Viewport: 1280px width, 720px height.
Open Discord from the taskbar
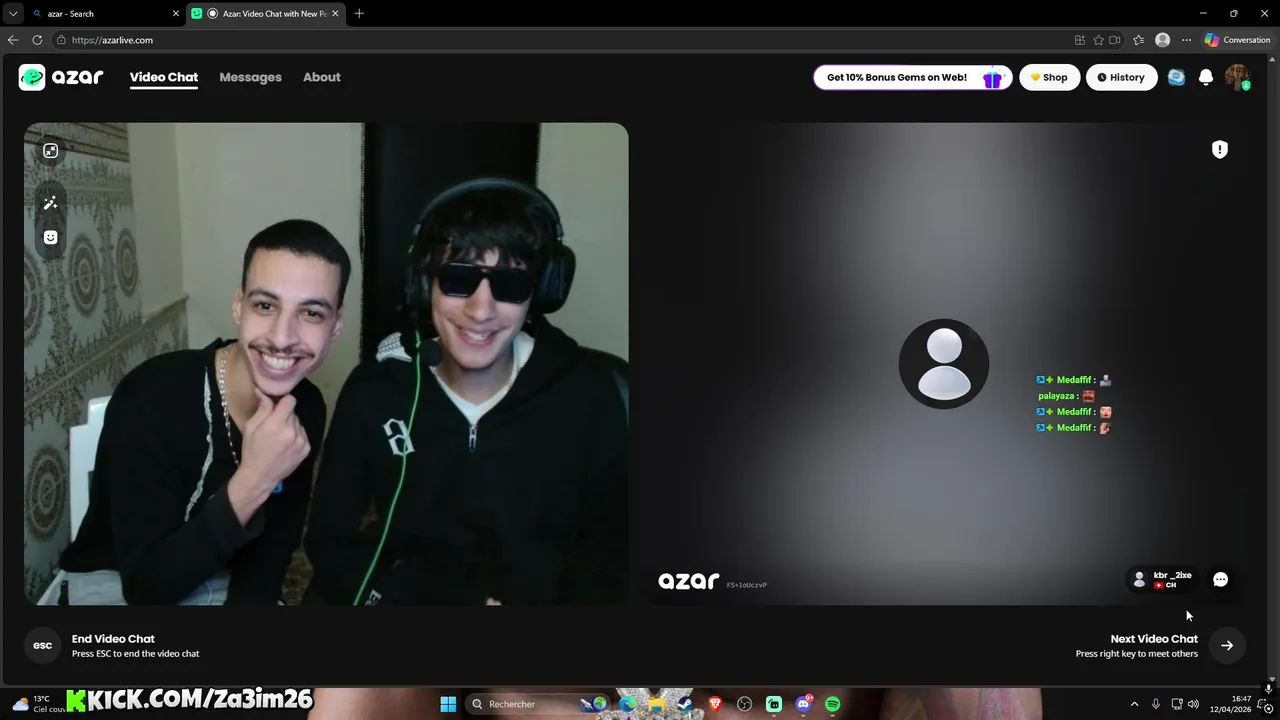803,704
